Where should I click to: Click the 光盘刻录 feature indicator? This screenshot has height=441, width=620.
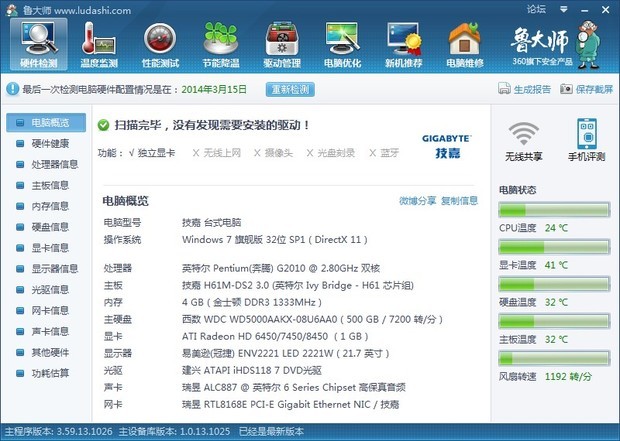point(331,153)
